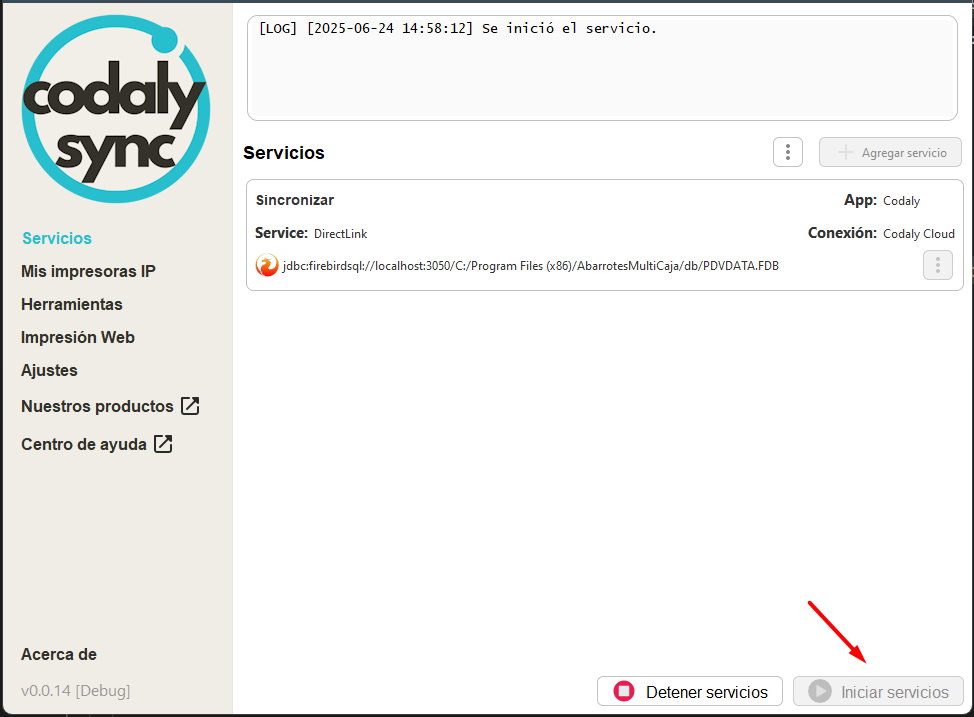The height and width of the screenshot is (717, 974).
Task: Select Servicios in the sidebar
Action: [x=57, y=238]
